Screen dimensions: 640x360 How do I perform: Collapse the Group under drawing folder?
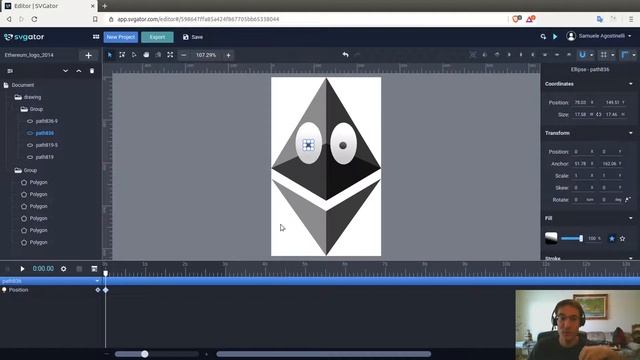pyautogui.click(x=24, y=109)
